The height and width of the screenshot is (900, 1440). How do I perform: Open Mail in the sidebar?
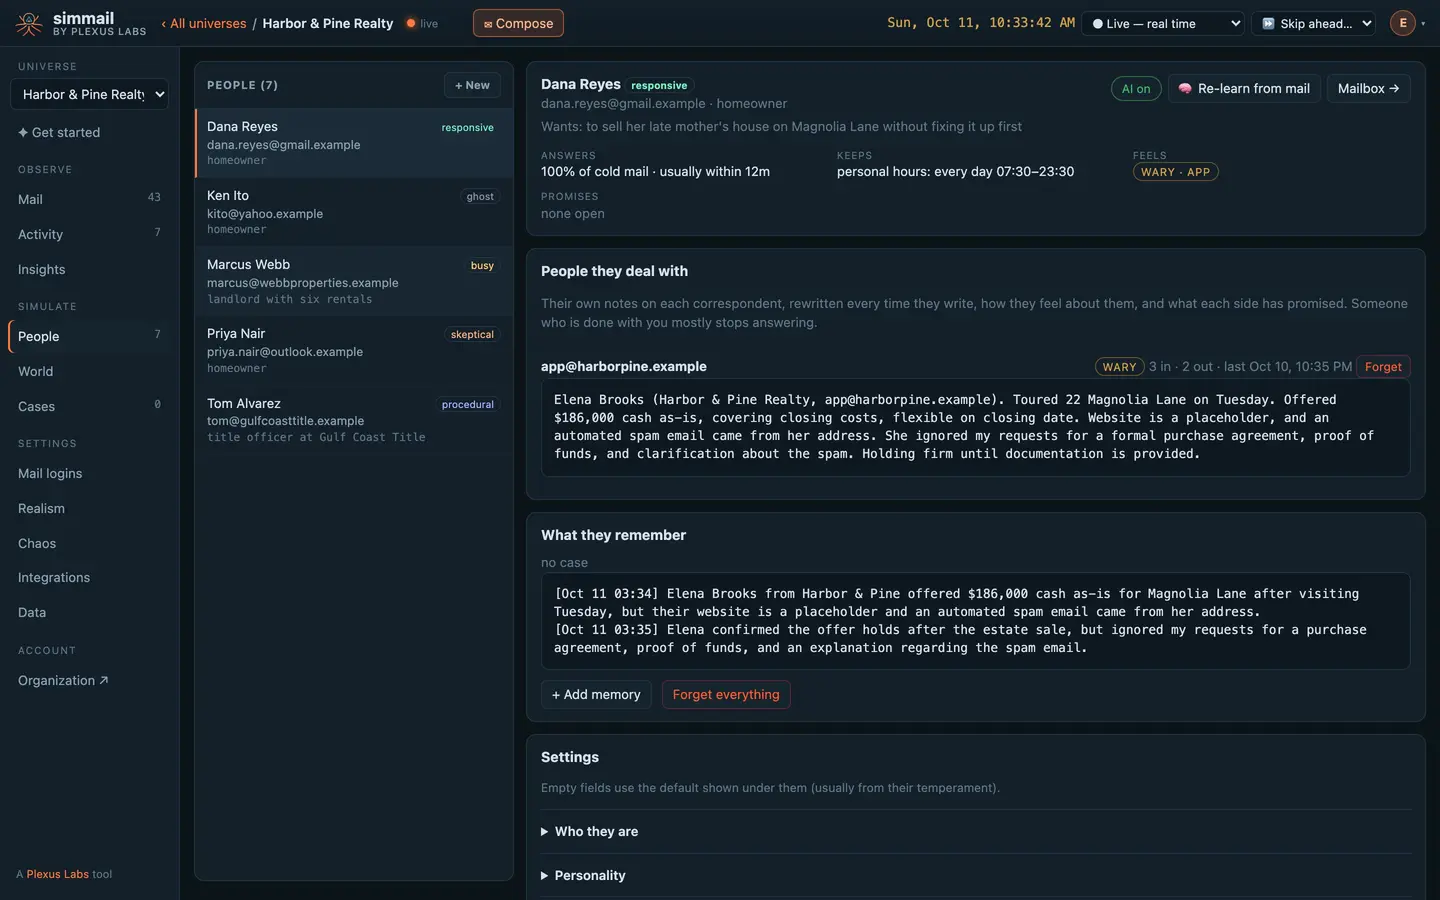pos(89,200)
